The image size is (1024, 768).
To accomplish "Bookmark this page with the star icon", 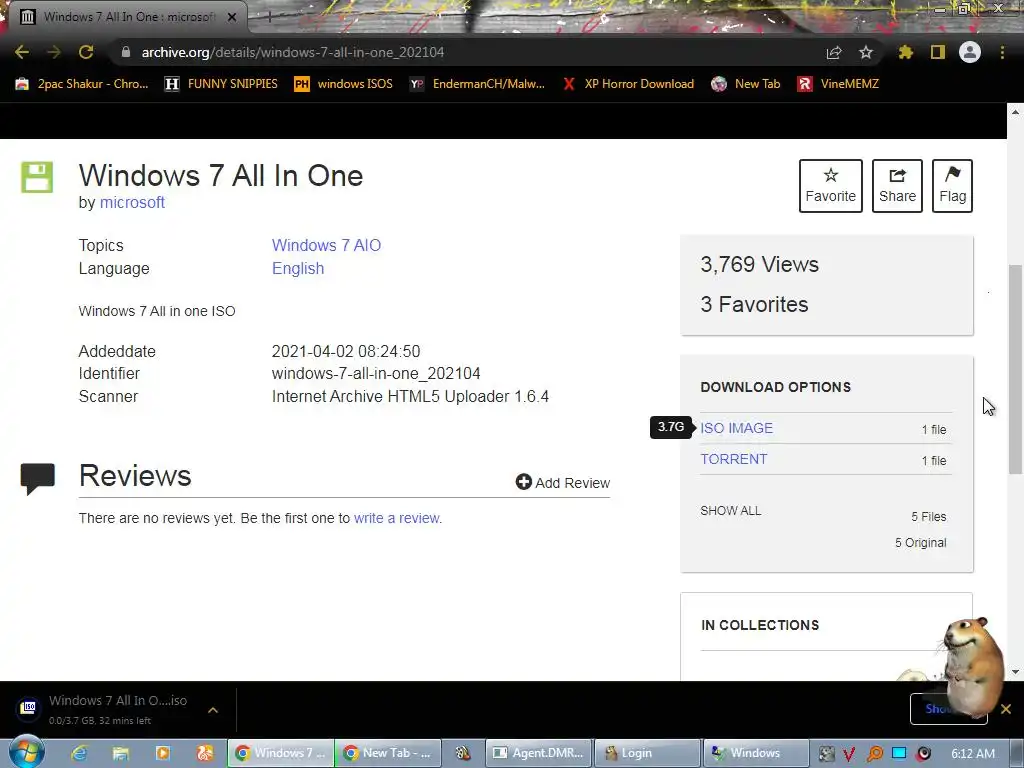I will [866, 52].
